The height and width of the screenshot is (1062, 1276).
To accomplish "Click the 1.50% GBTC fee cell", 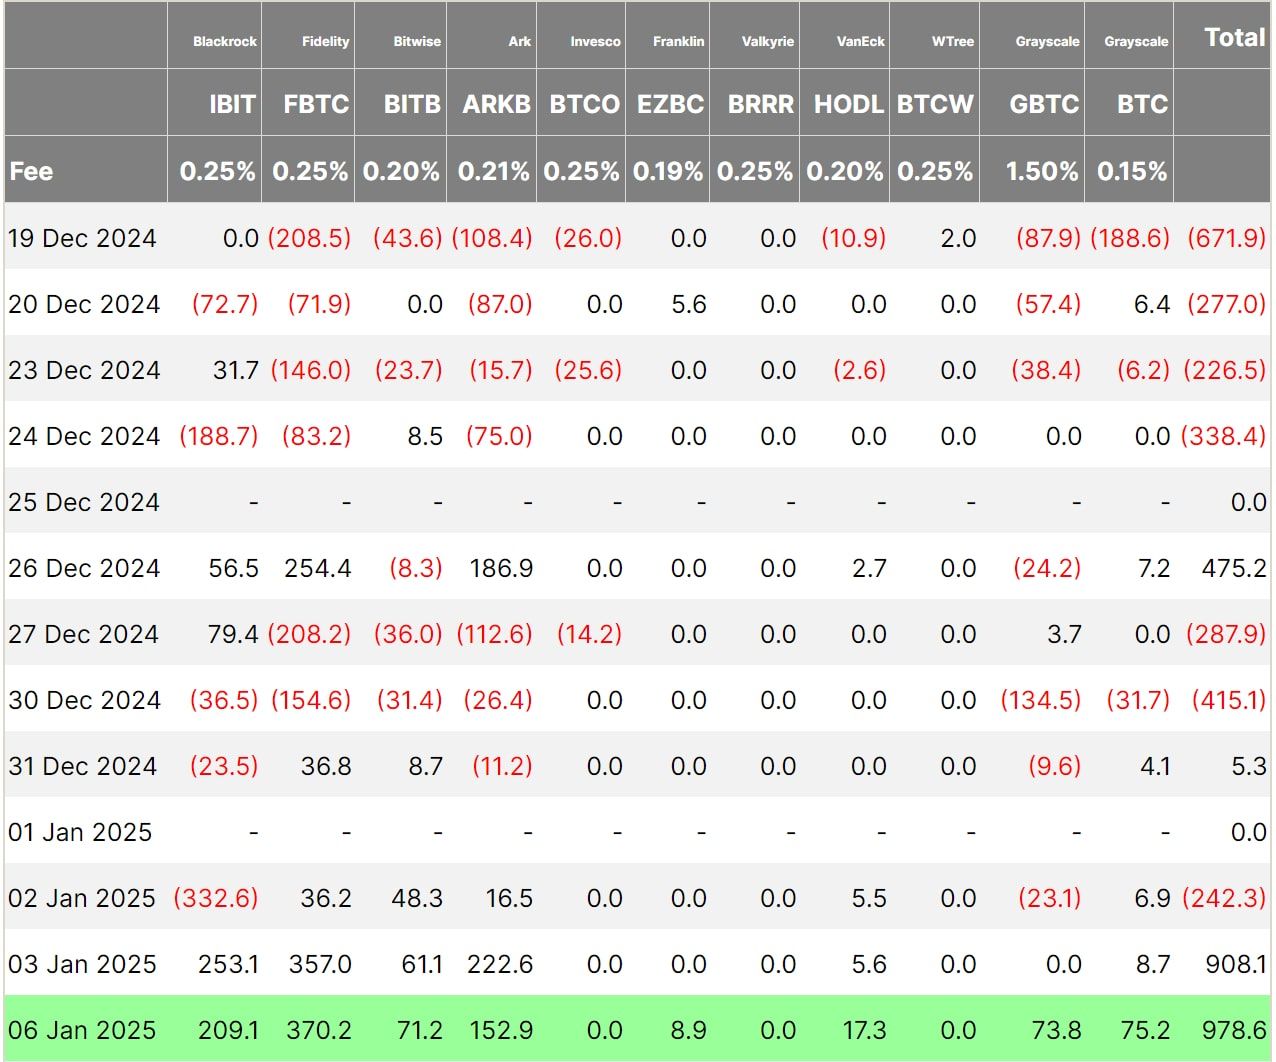I will pos(1042,171).
